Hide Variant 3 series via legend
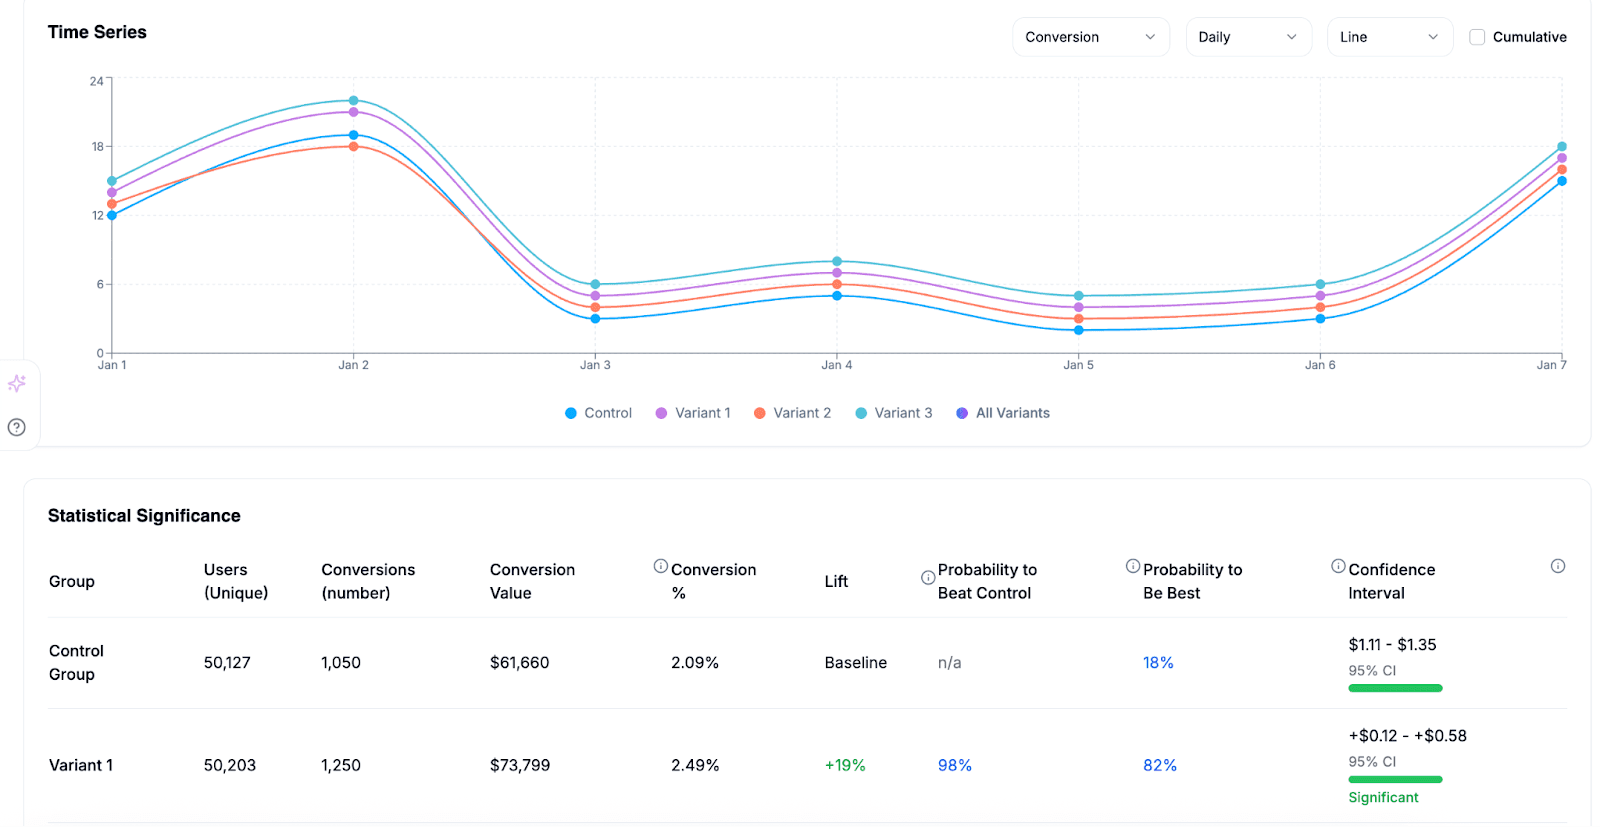This screenshot has height=827, width=1600. coord(893,413)
